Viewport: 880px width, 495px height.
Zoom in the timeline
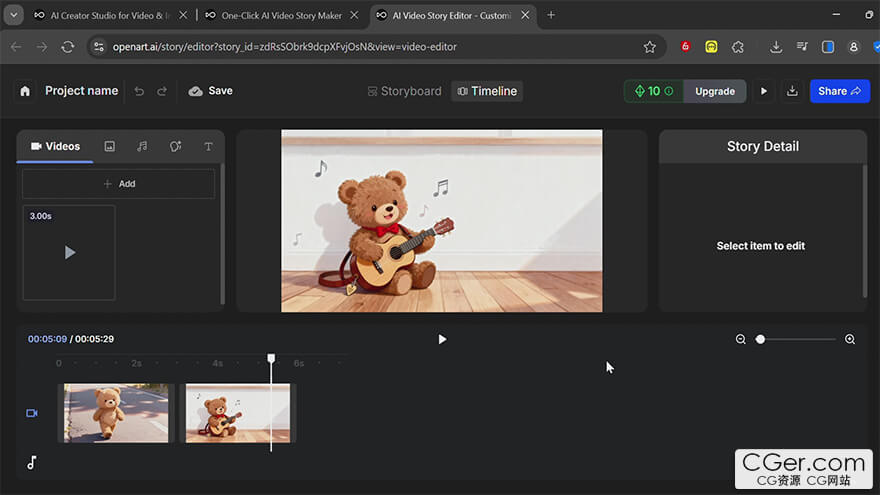click(850, 339)
